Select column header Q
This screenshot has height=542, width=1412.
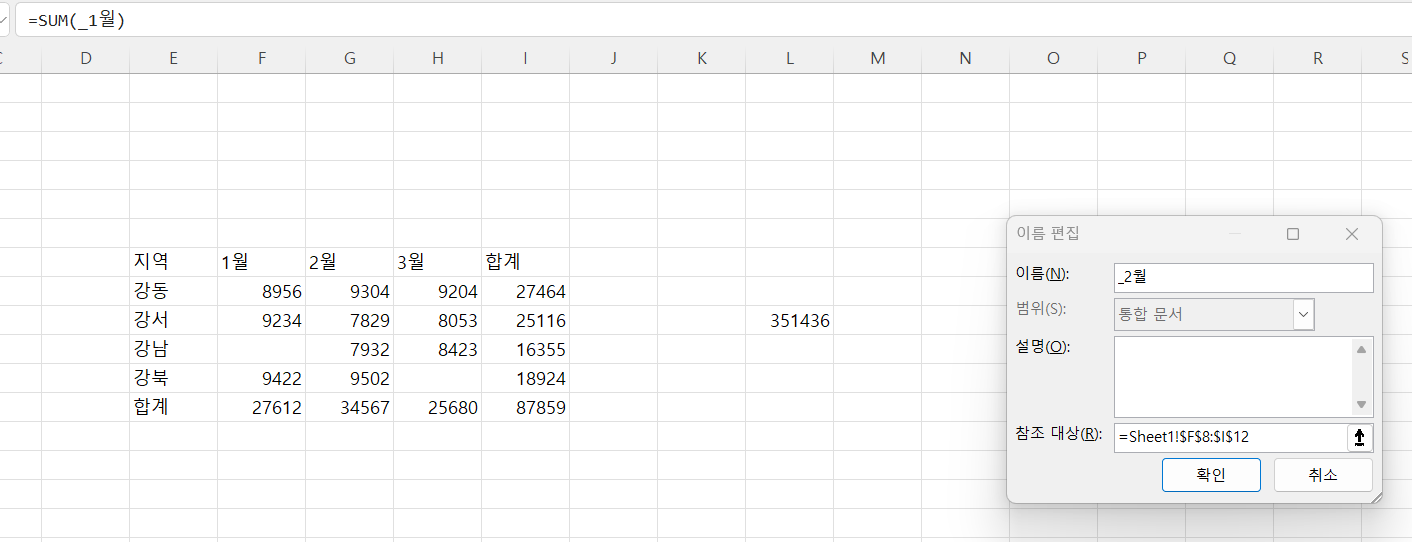click(1230, 59)
